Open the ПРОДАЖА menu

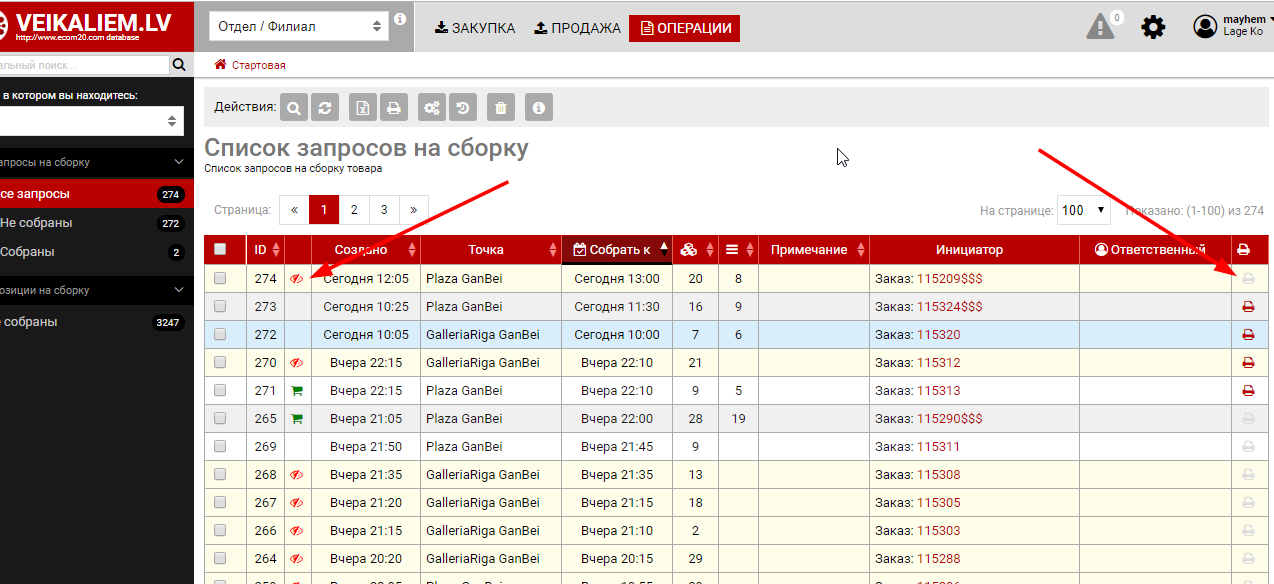(x=577, y=28)
